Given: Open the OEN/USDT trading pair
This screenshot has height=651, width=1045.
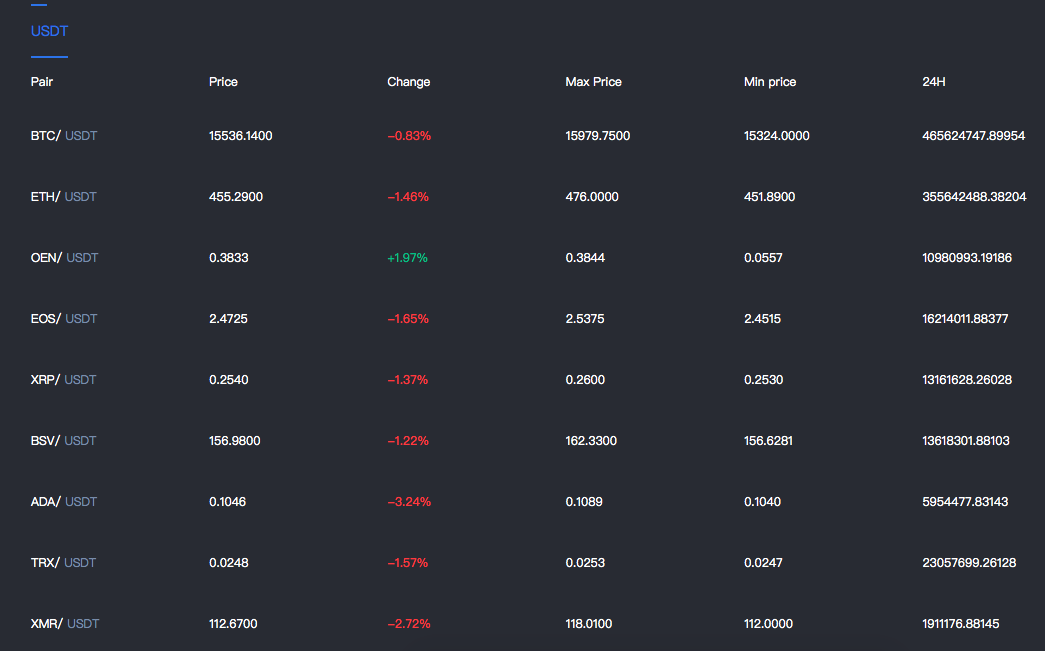Looking at the screenshot, I should click(65, 258).
